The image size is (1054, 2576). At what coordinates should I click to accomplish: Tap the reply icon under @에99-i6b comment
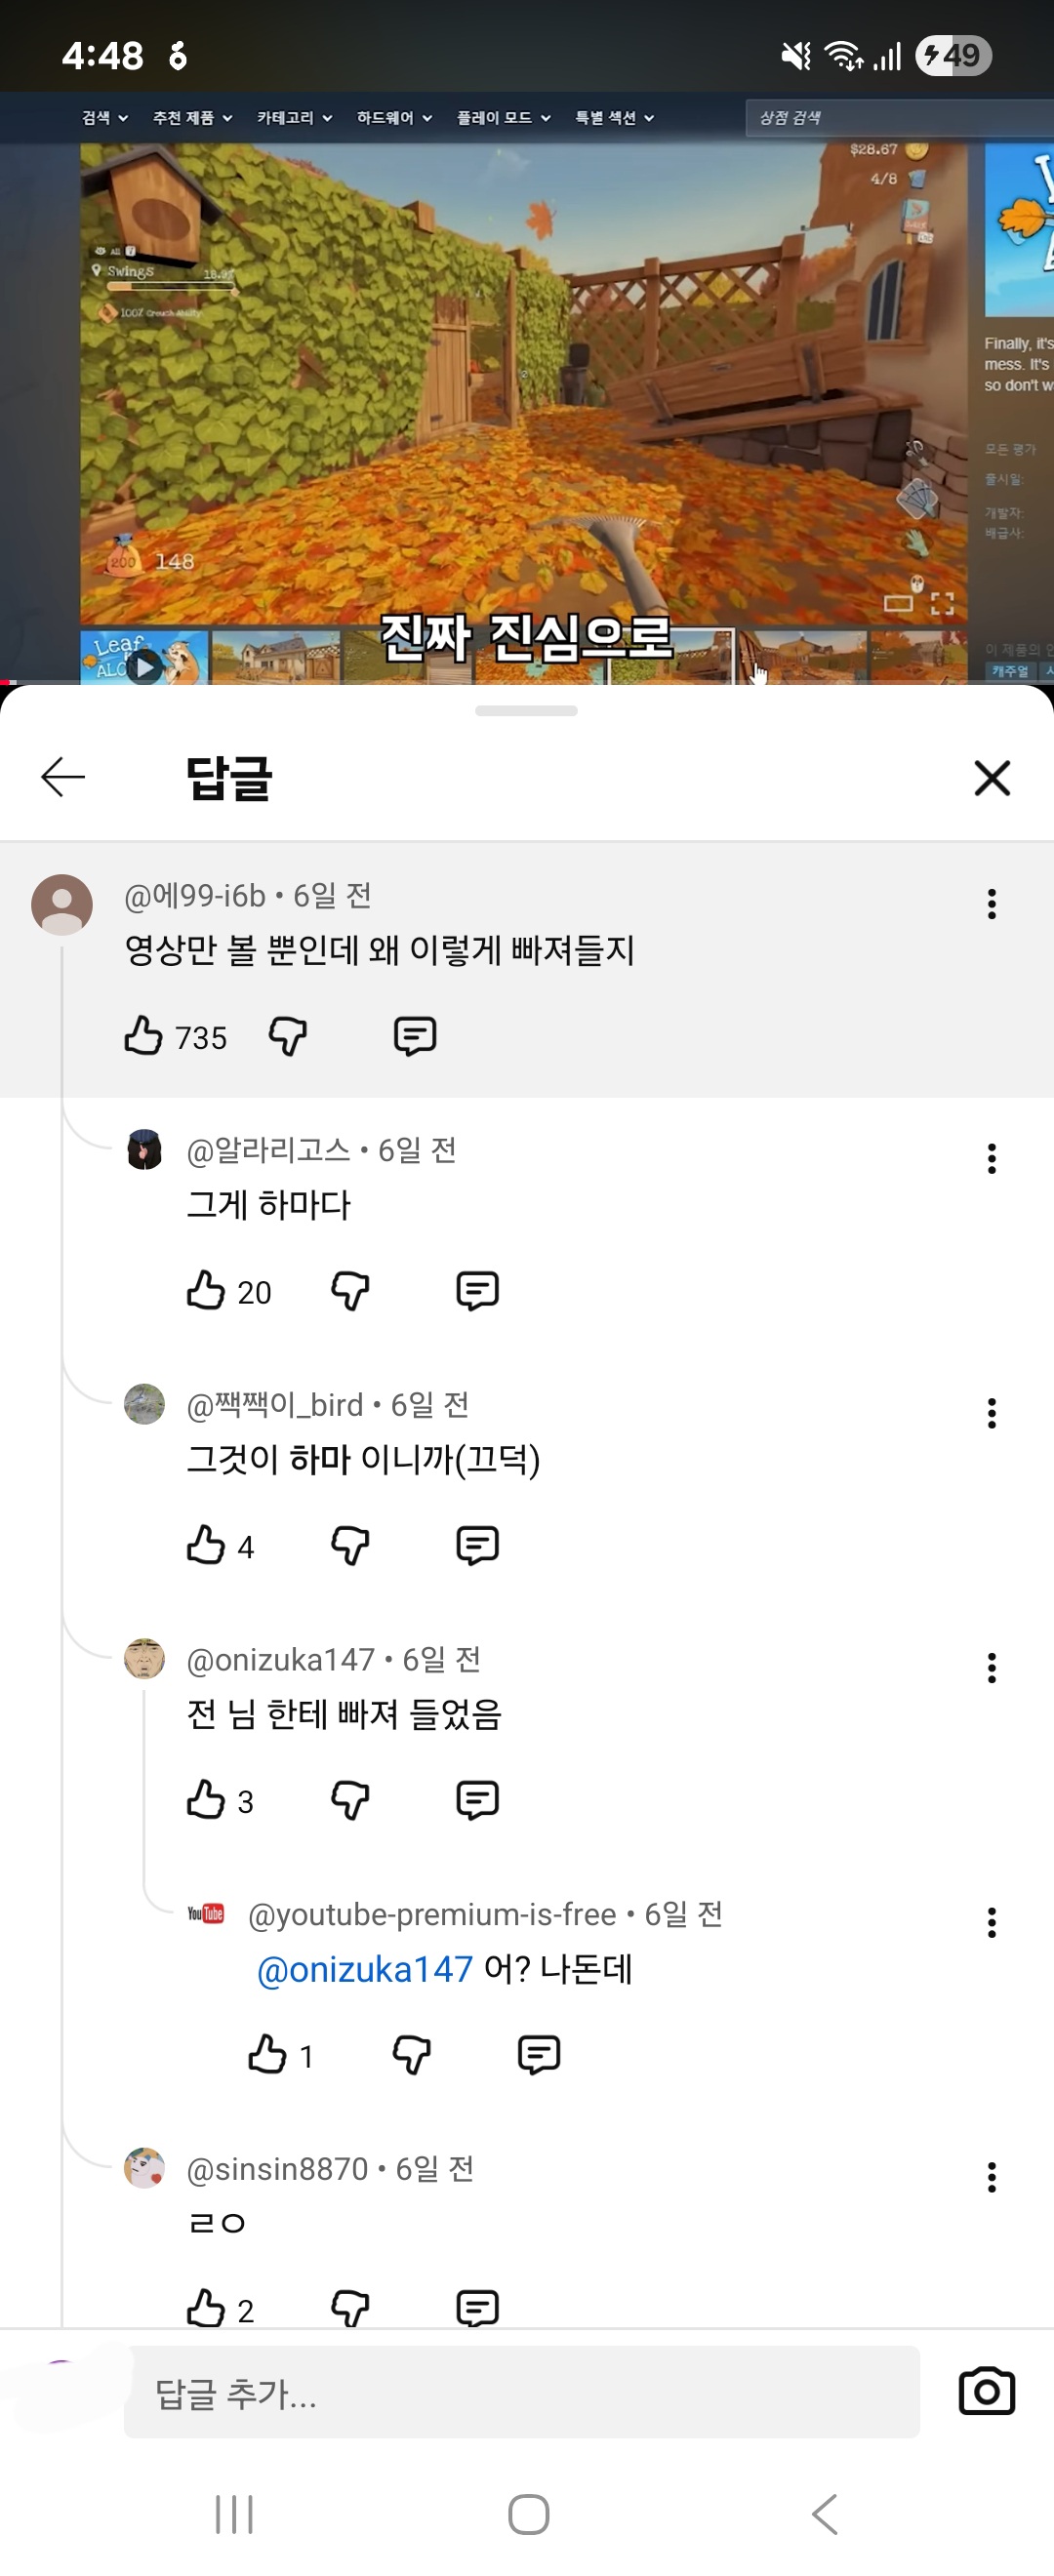415,1036
